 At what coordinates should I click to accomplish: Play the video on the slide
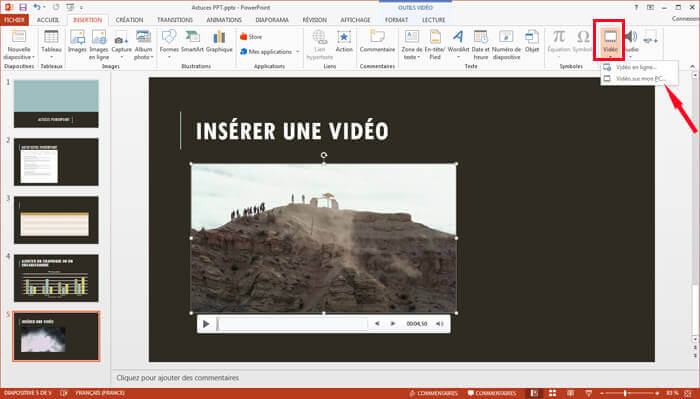click(x=206, y=324)
